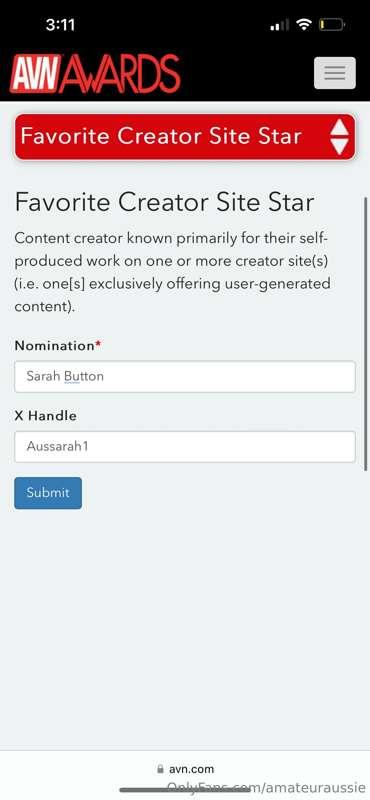Image resolution: width=370 pixels, height=800 pixels.
Task: Open the hamburger navigation menu
Action: coord(335,73)
